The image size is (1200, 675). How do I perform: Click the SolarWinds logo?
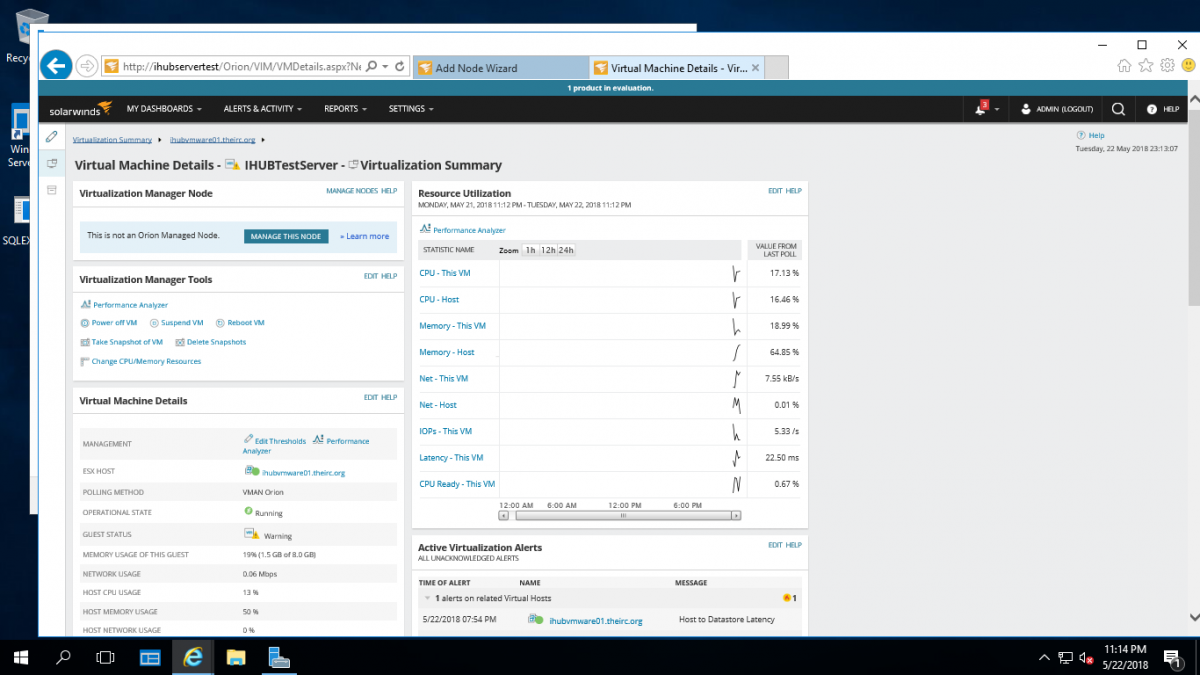point(79,108)
